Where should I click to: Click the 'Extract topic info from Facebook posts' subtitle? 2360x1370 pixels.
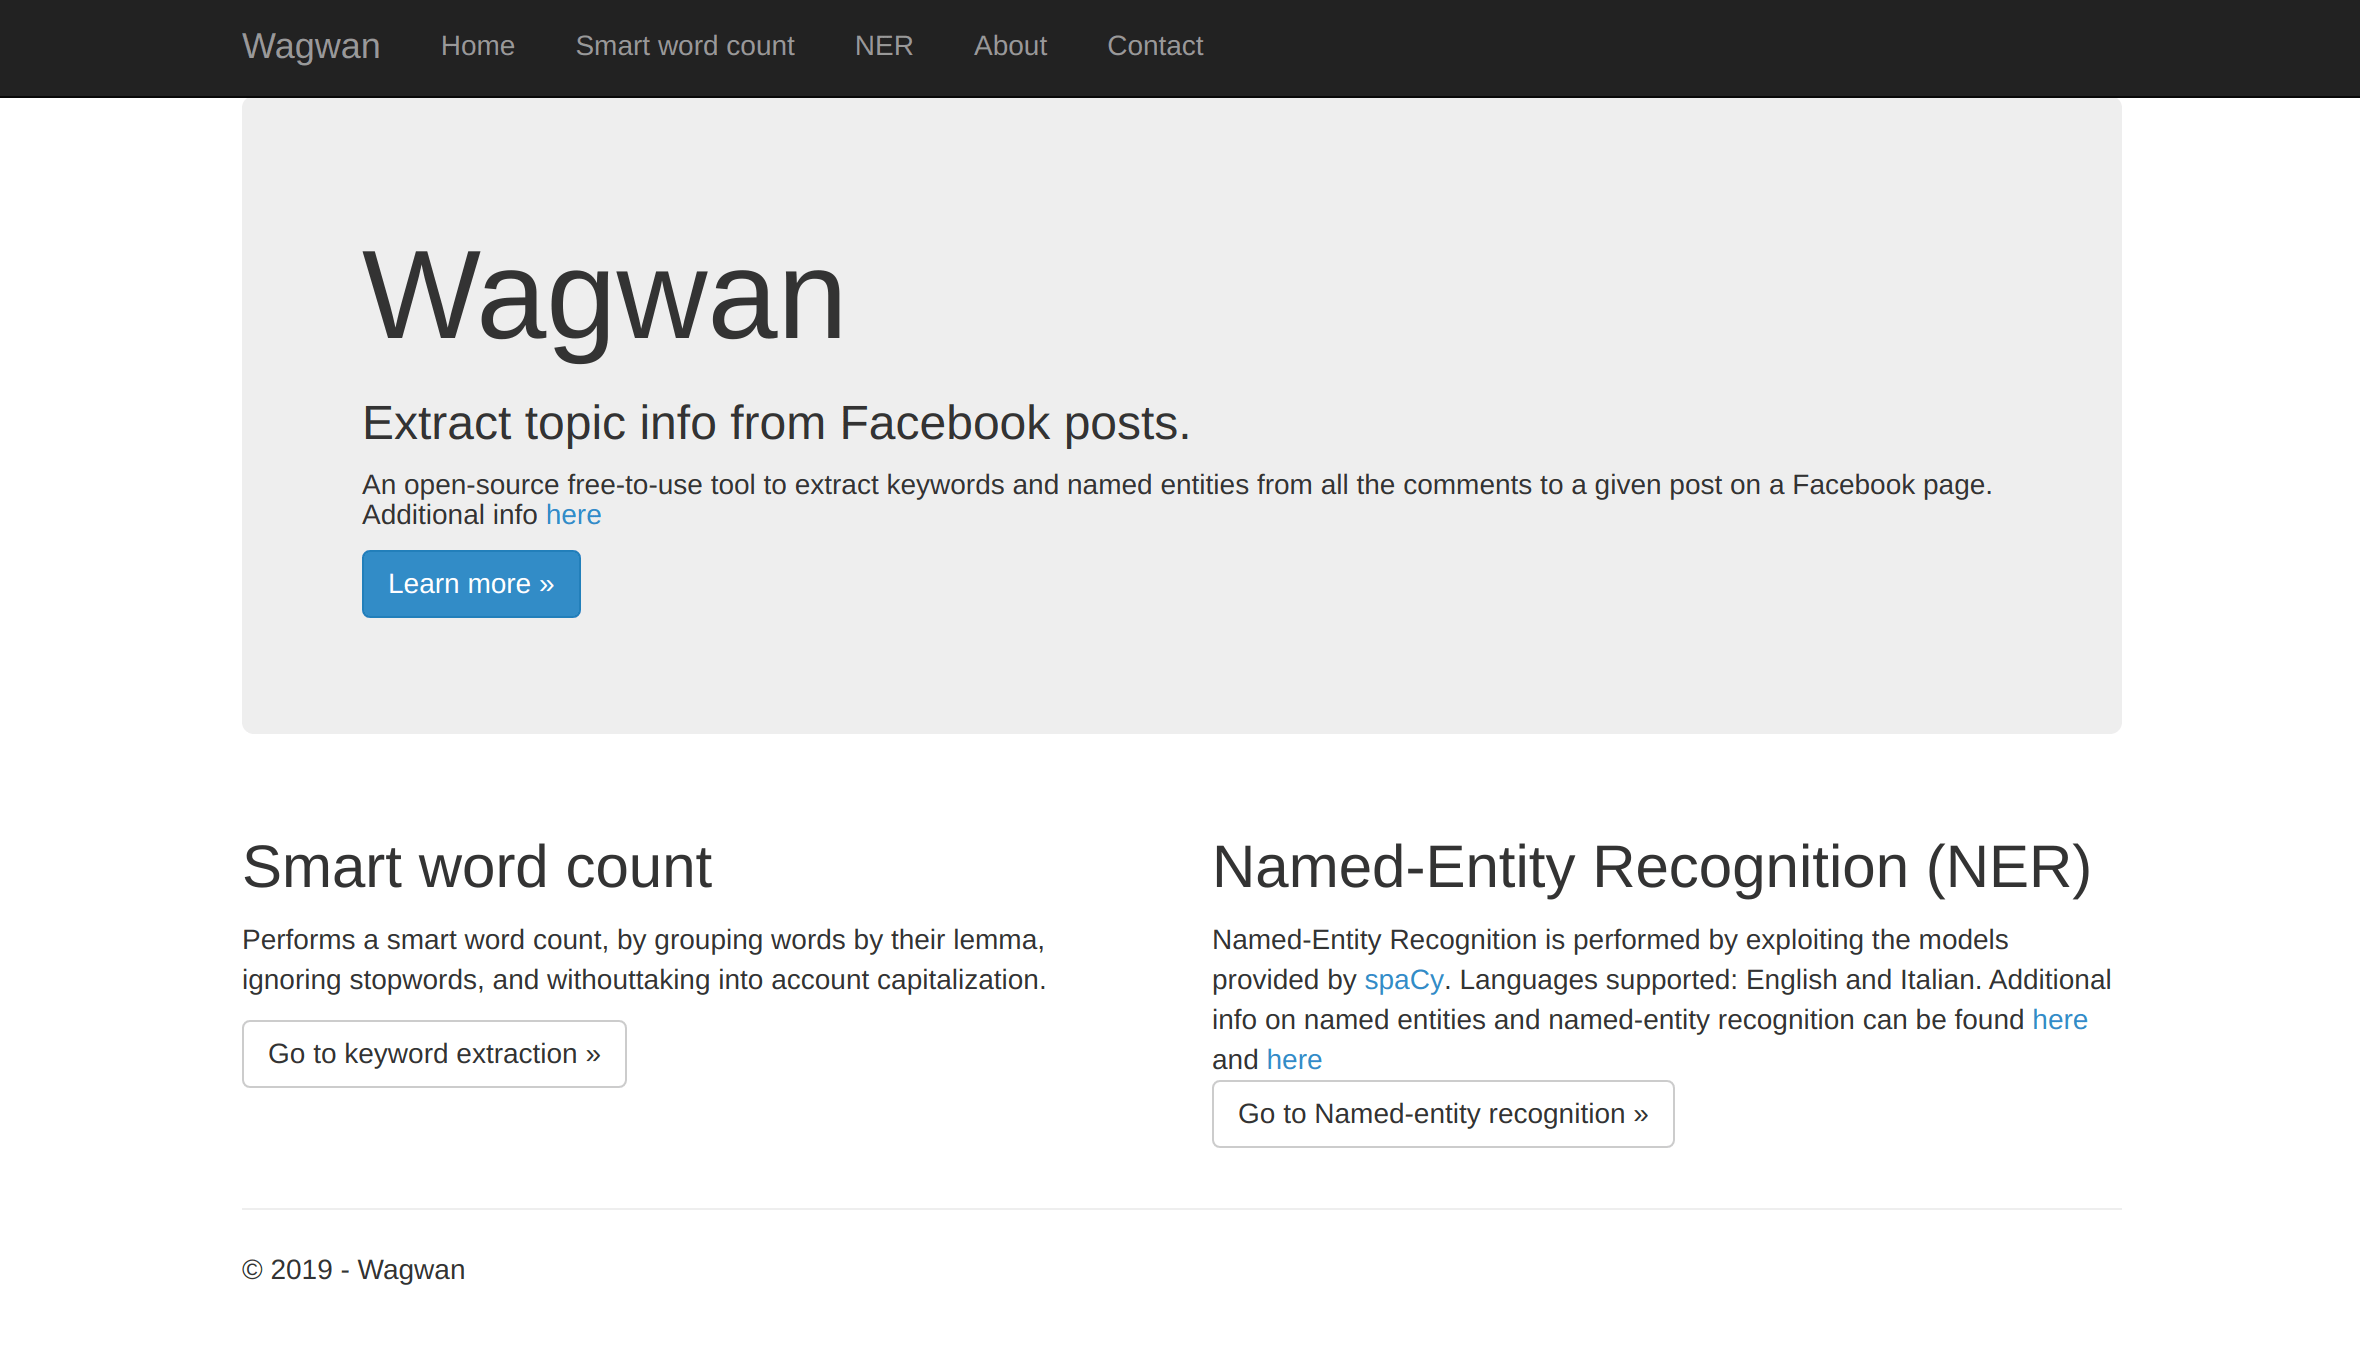tap(775, 423)
